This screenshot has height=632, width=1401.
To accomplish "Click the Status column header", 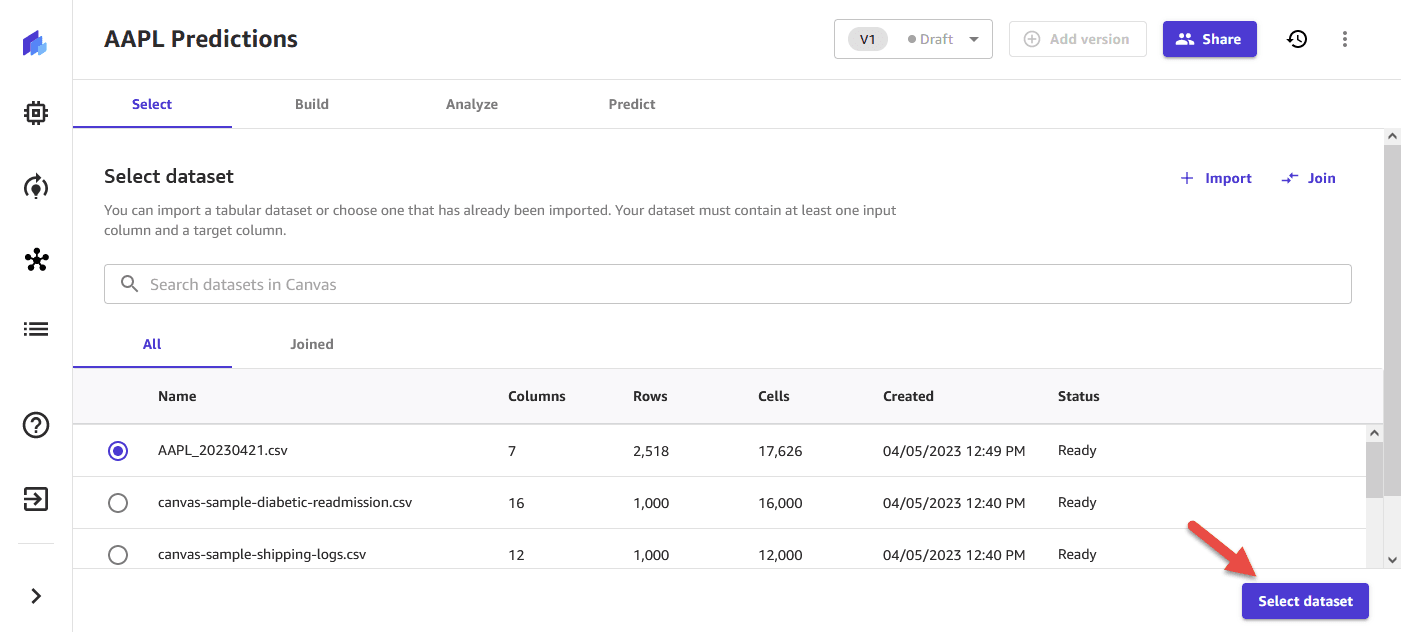I will (1079, 396).
